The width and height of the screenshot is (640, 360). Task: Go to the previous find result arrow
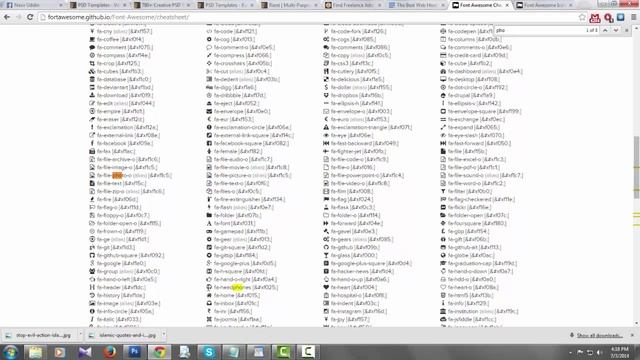tap(605, 30)
